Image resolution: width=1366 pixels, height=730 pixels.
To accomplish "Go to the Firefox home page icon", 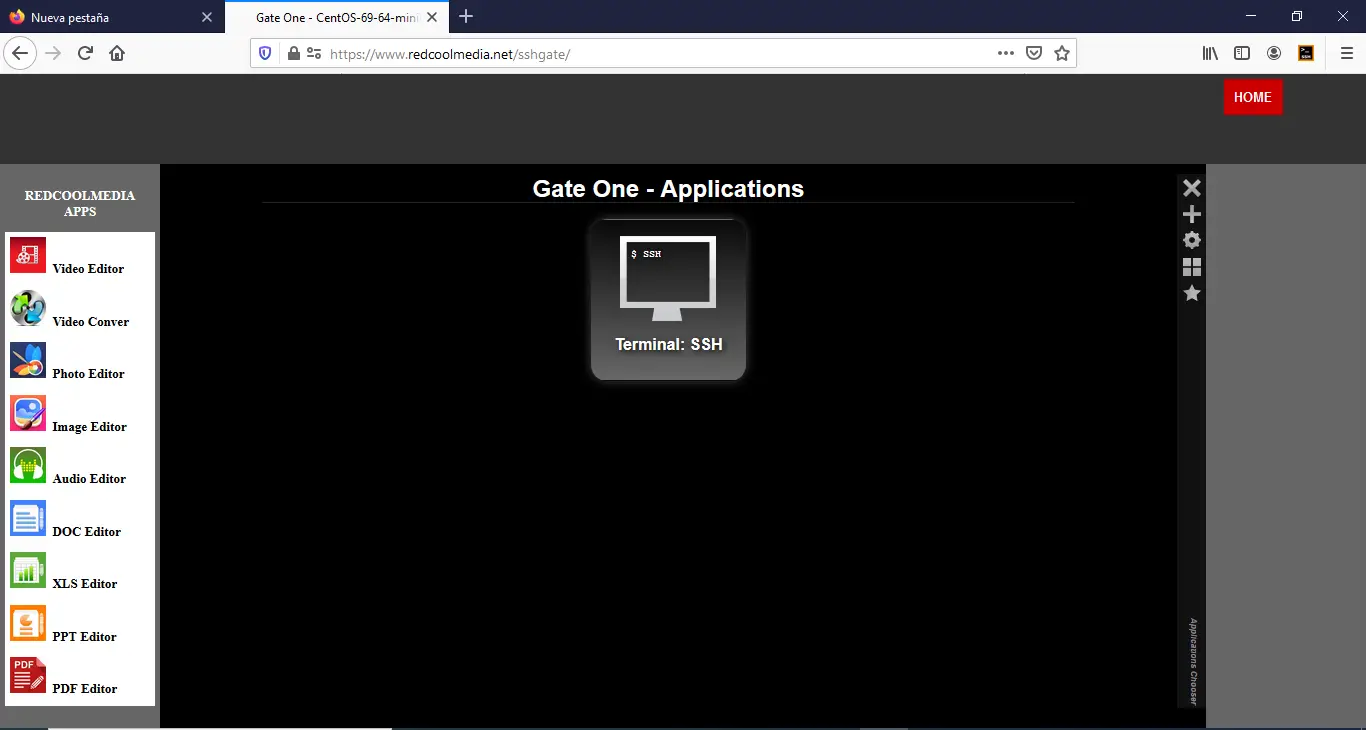I will point(117,53).
